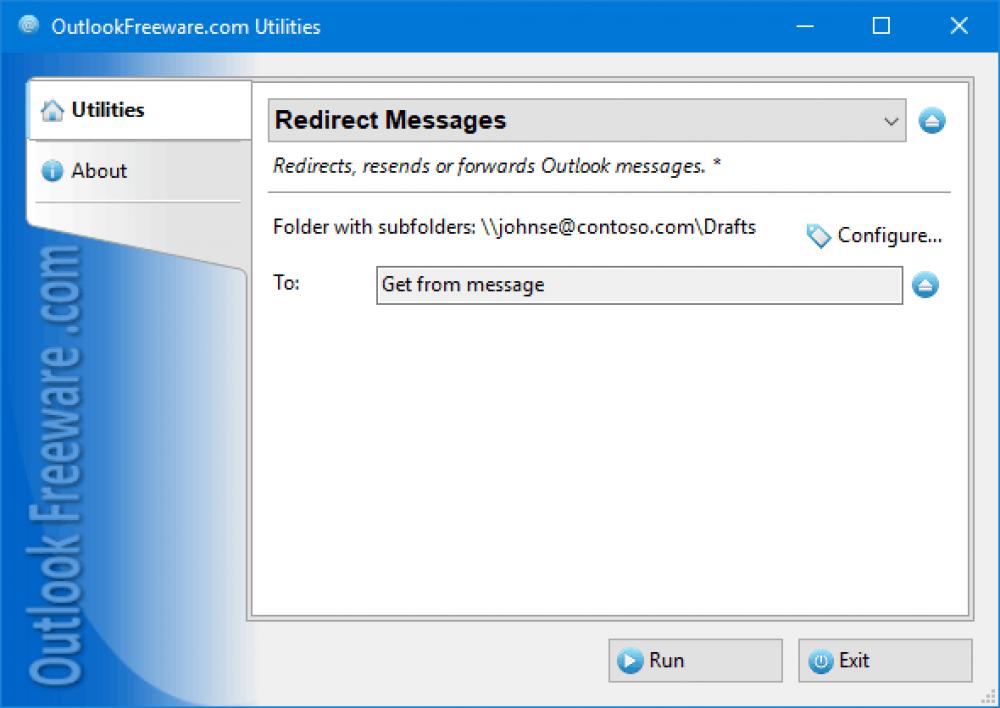The image size is (1000, 708).
Task: Open the Redirect Messages utility dropdown
Action: tap(580, 120)
